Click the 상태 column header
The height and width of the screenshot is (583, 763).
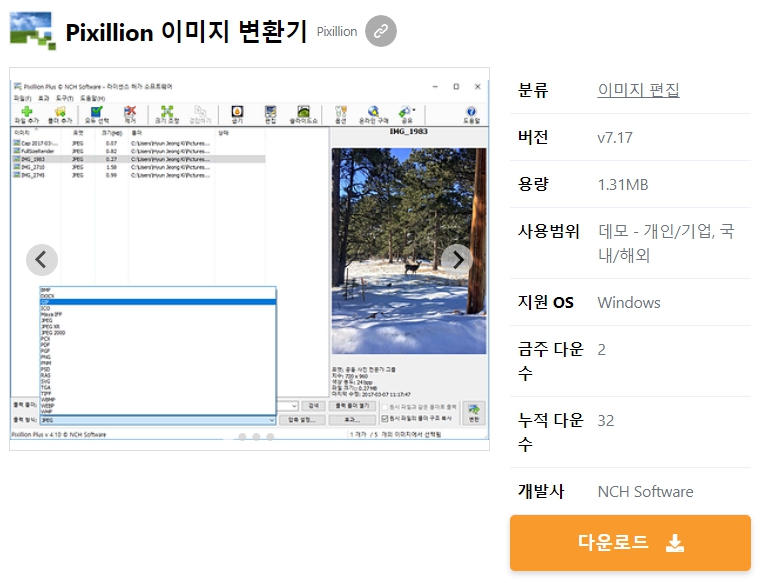(x=240, y=132)
